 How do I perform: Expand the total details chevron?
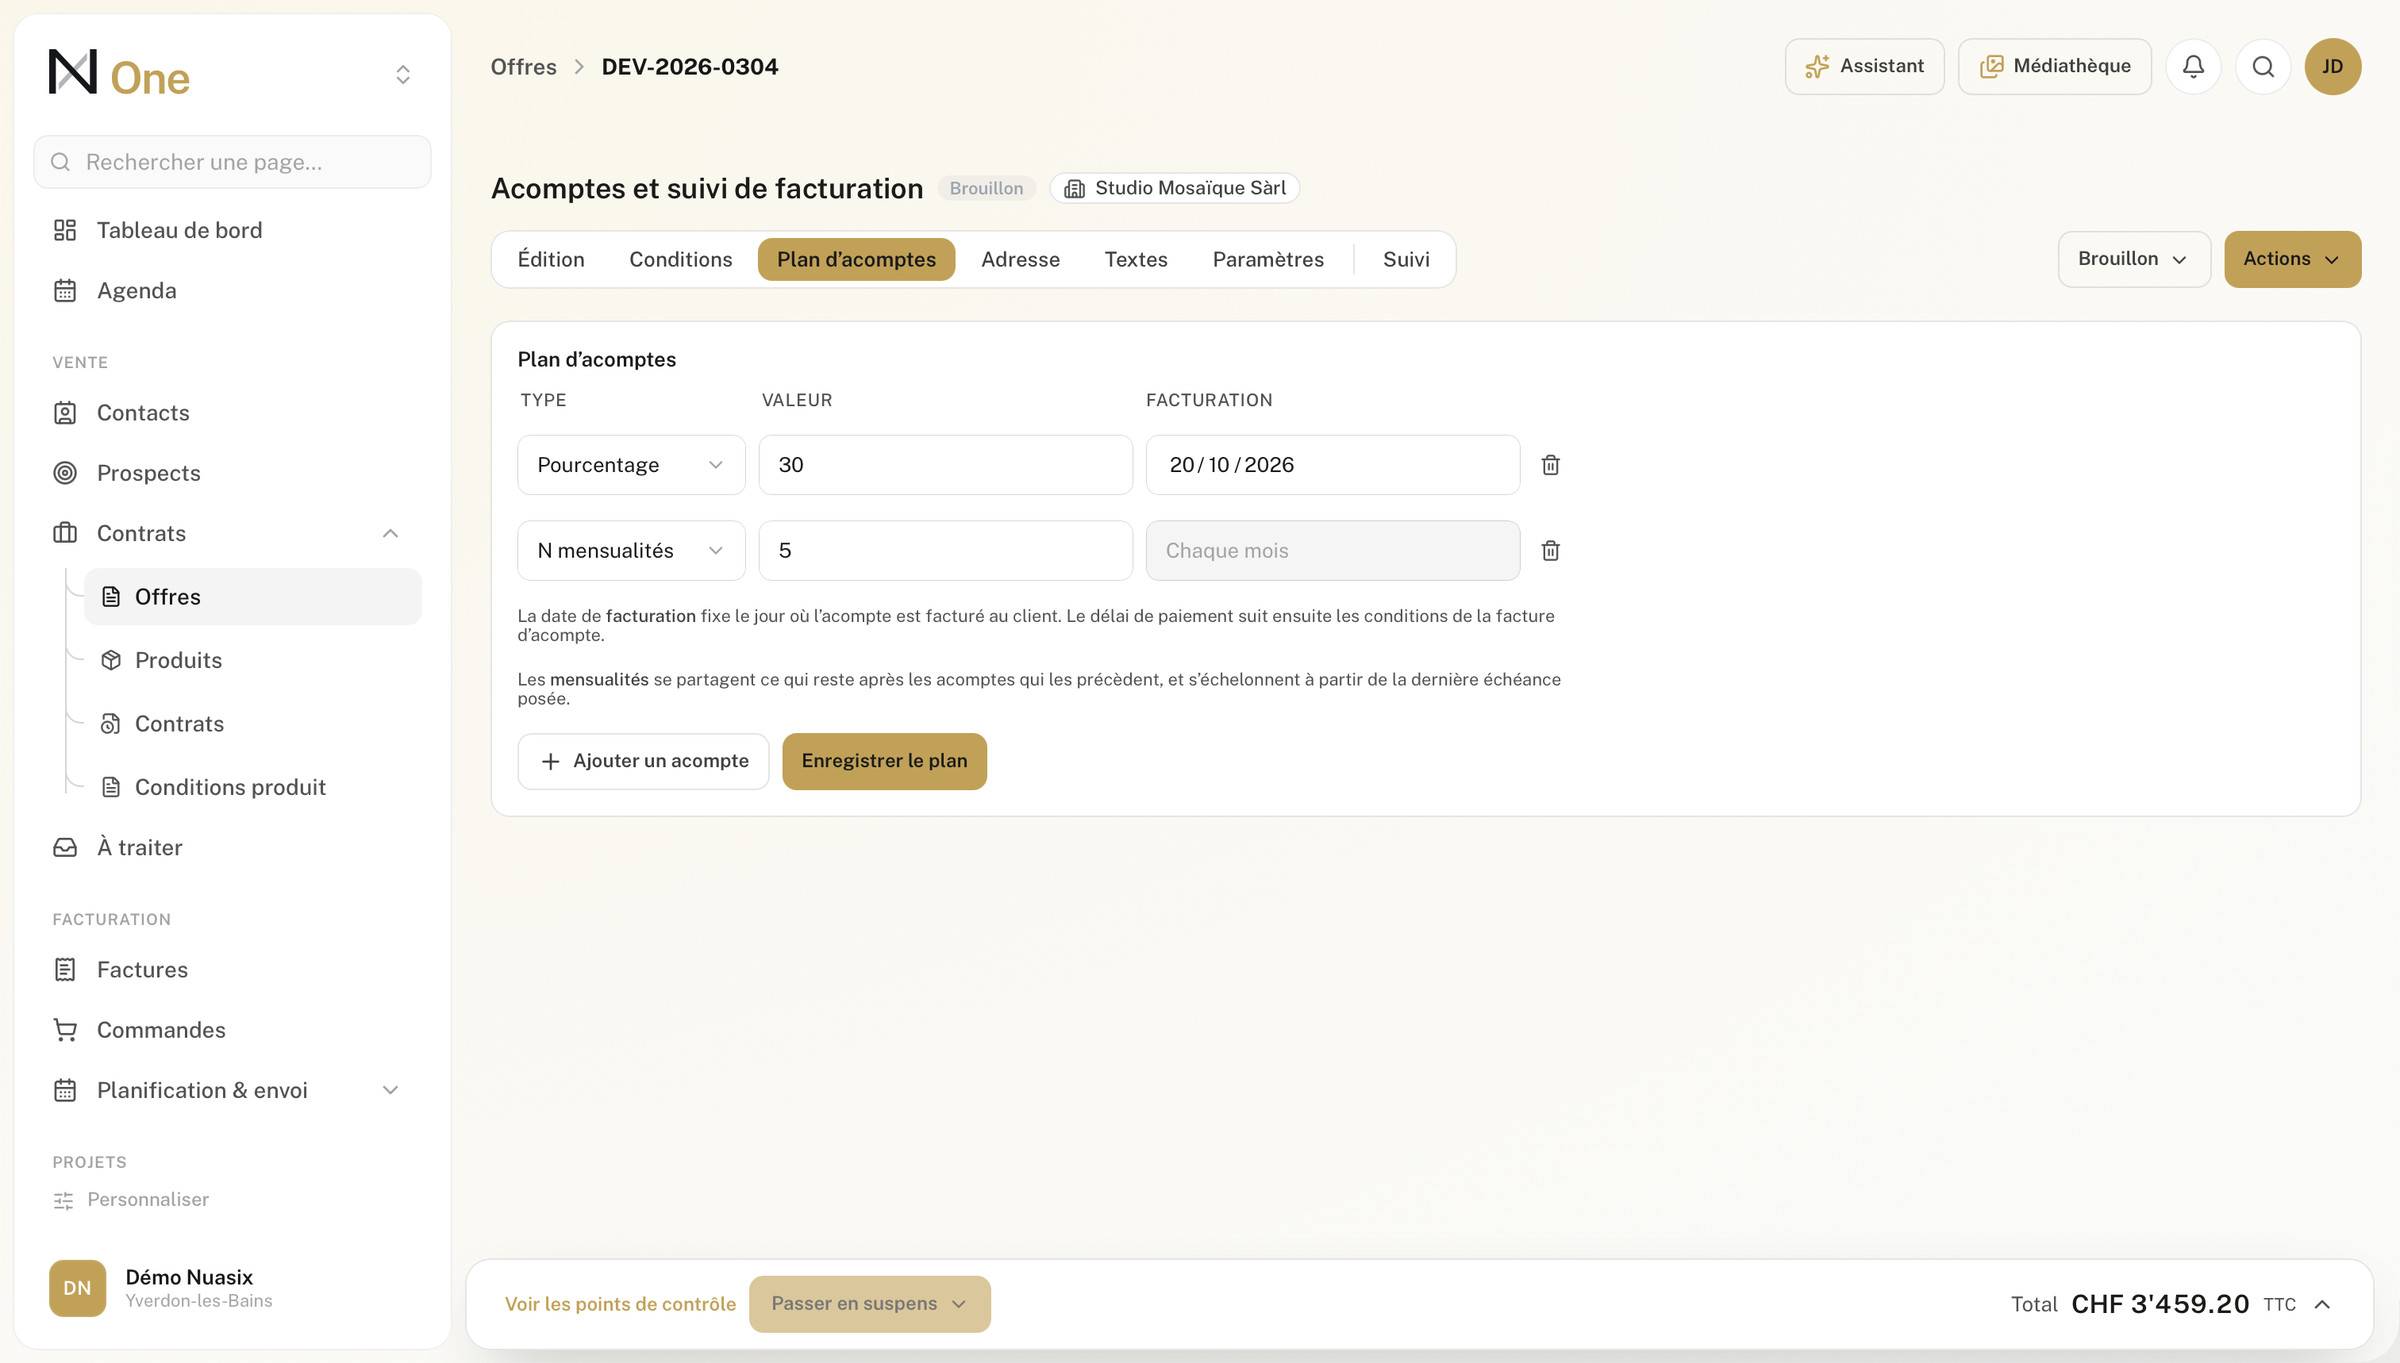2322,1304
